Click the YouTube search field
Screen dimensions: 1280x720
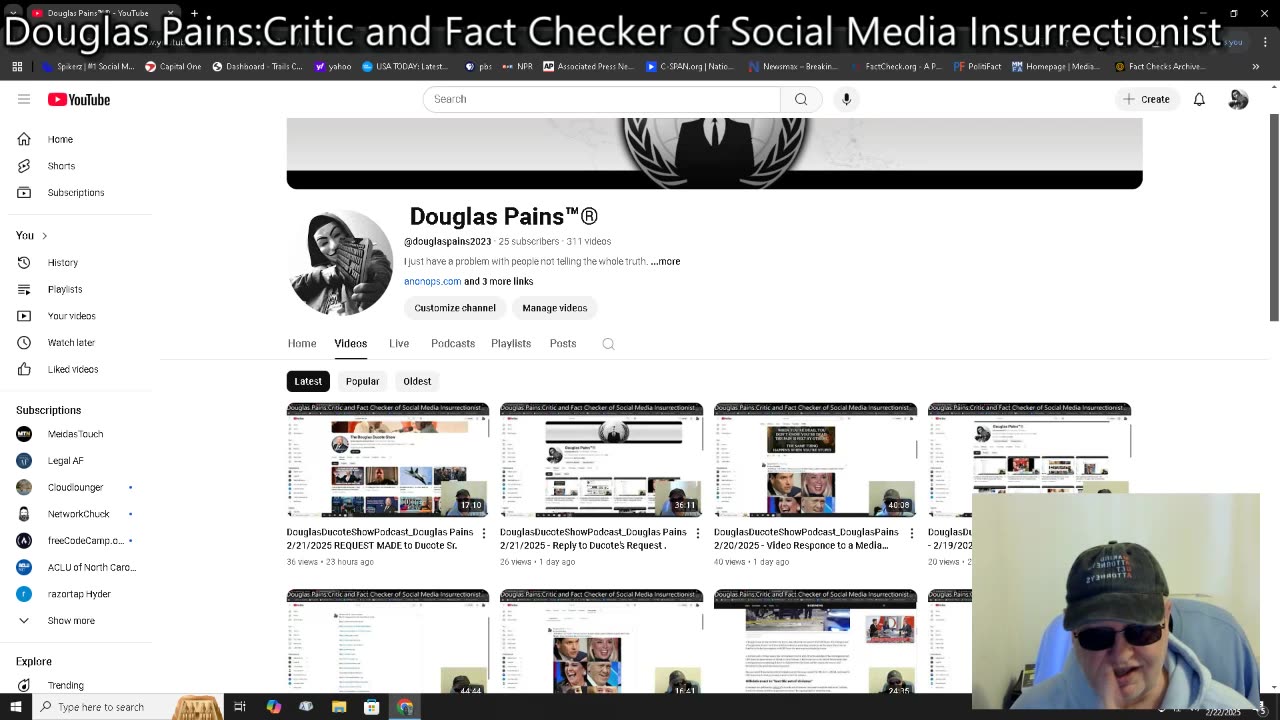click(601, 99)
